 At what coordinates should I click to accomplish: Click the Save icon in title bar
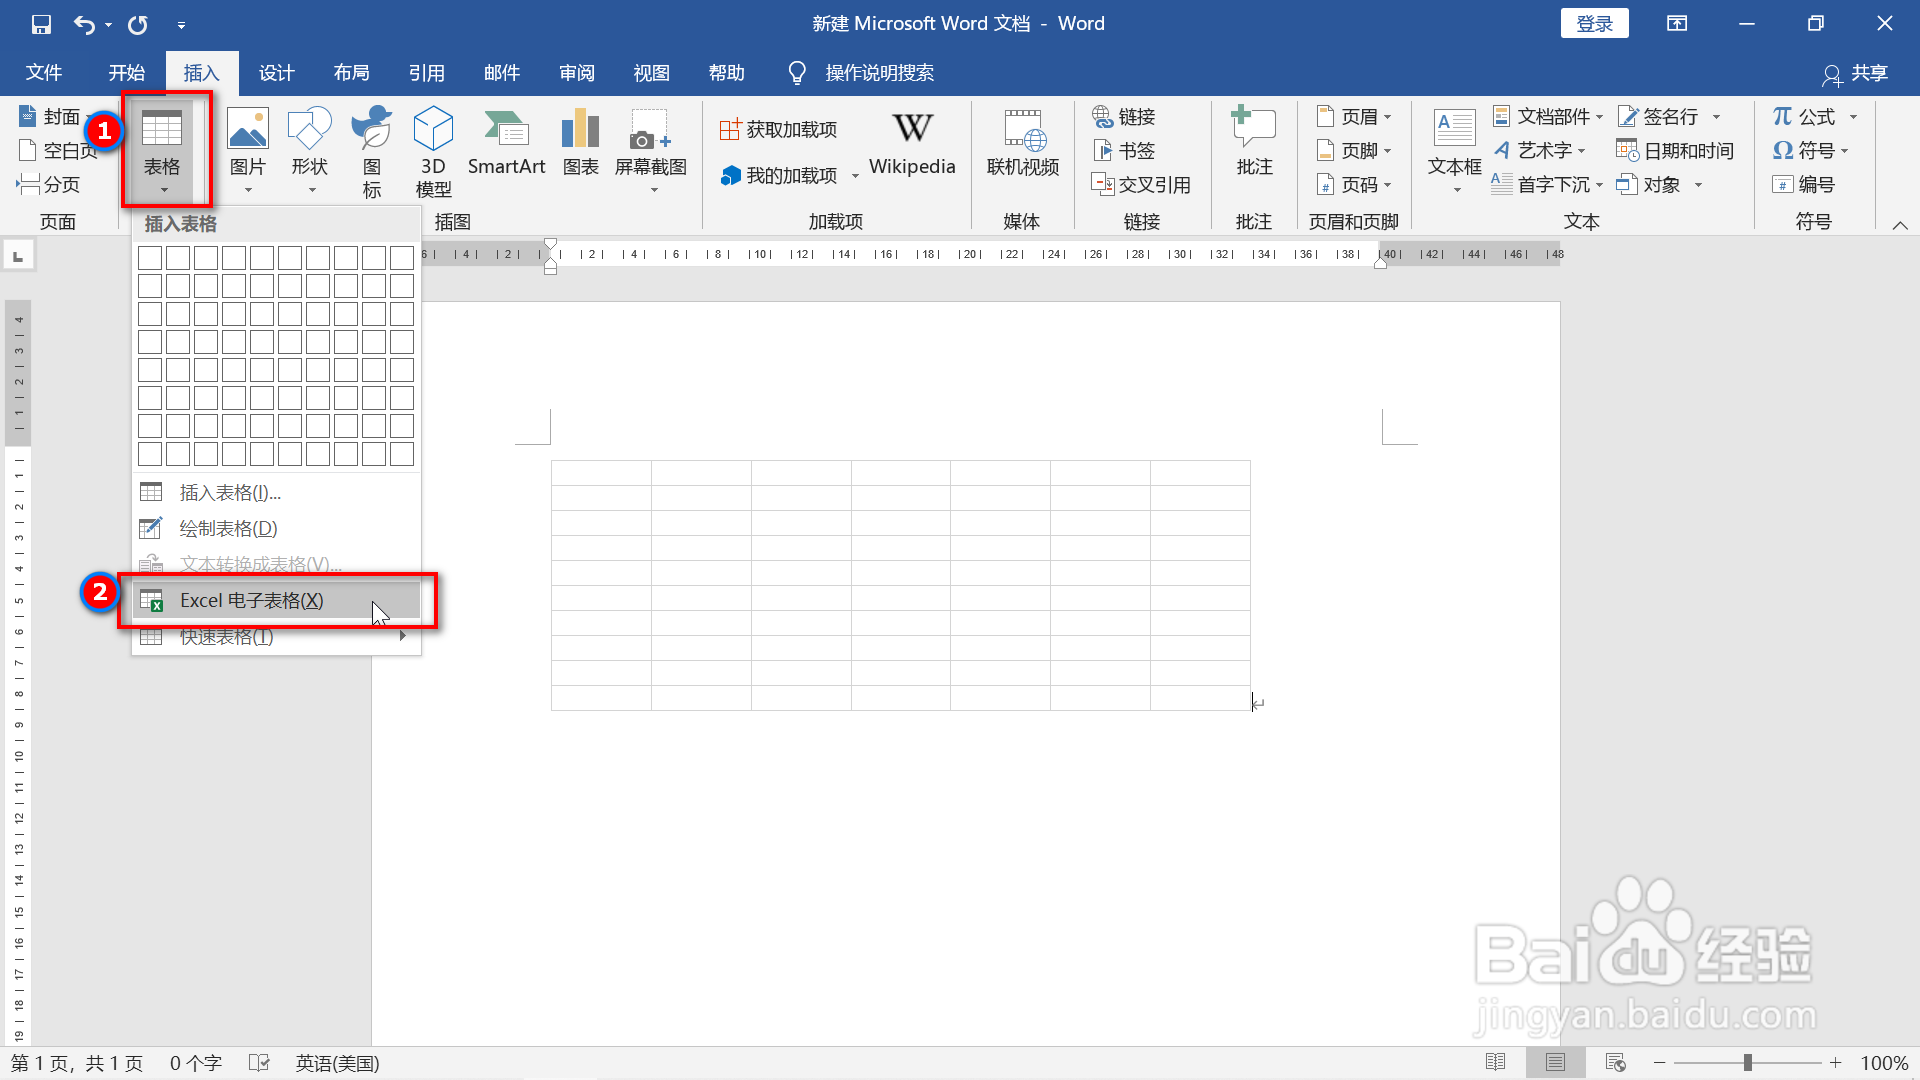[41, 24]
